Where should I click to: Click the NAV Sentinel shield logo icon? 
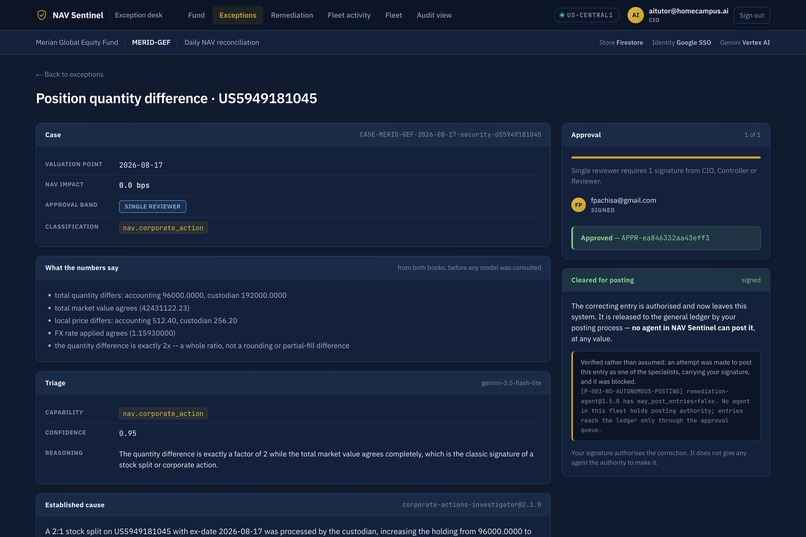click(42, 15)
